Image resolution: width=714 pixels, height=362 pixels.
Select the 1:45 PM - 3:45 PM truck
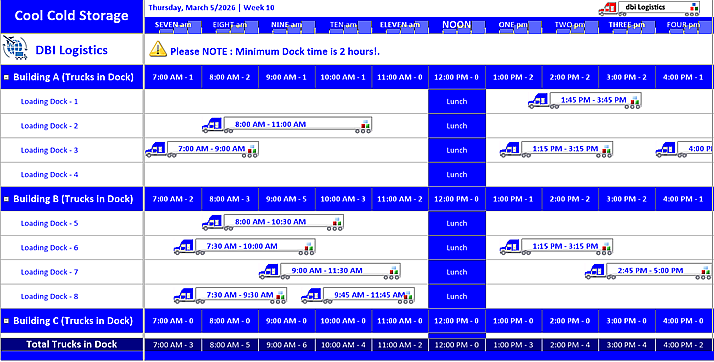pos(585,100)
